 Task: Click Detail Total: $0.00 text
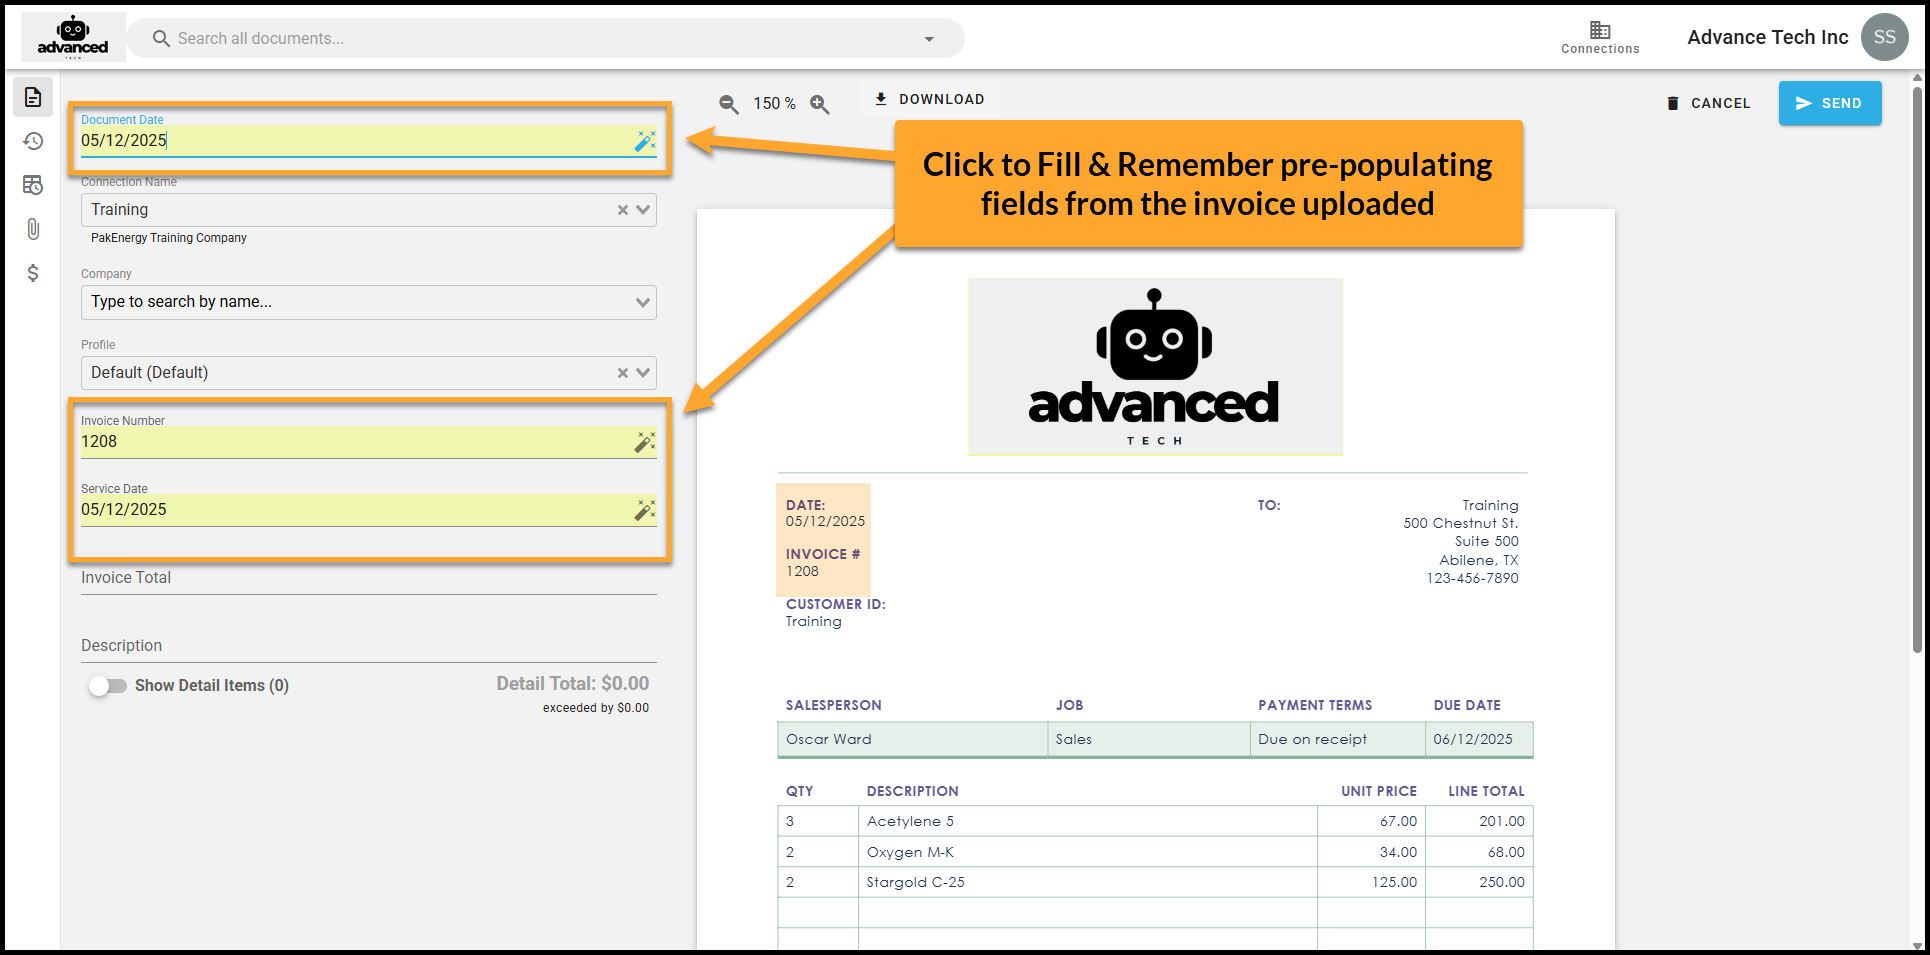pyautogui.click(x=573, y=684)
